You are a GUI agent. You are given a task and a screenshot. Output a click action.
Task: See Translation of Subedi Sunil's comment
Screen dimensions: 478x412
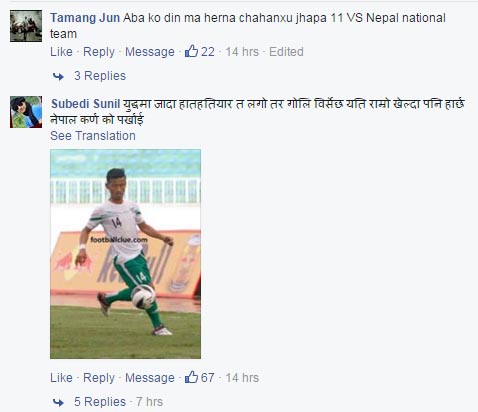coord(93,136)
